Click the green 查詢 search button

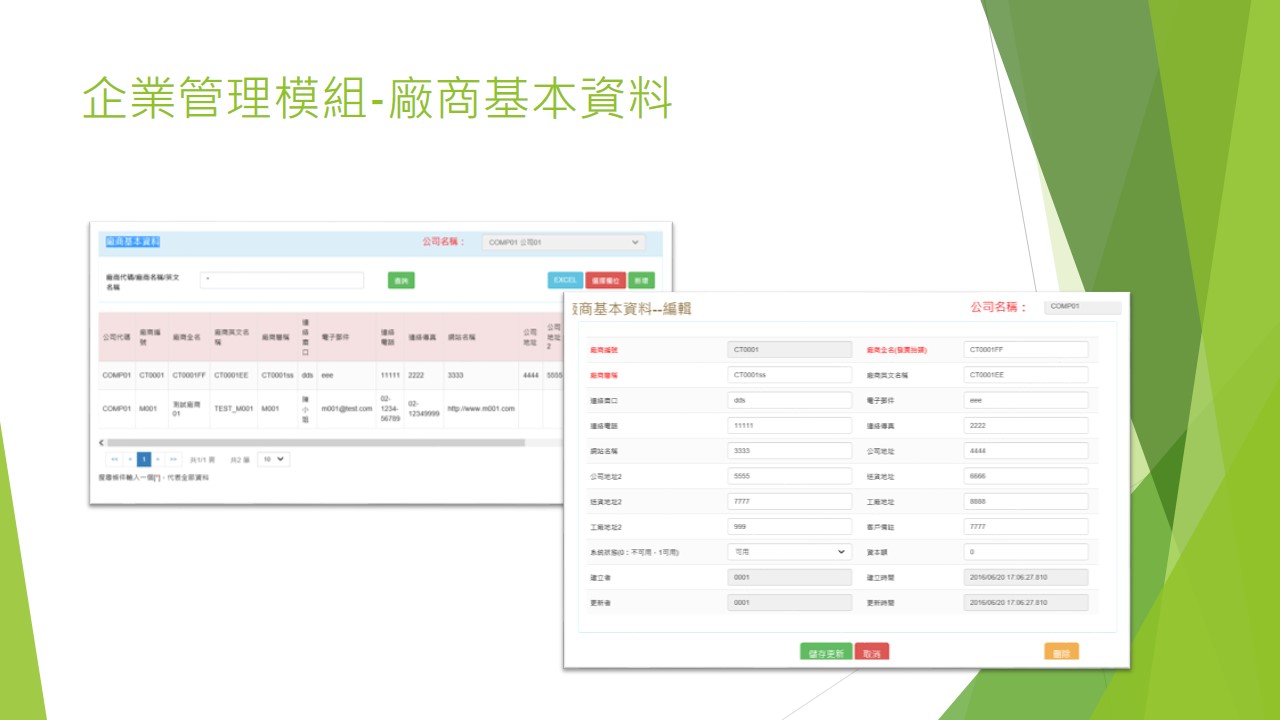pyautogui.click(x=401, y=281)
